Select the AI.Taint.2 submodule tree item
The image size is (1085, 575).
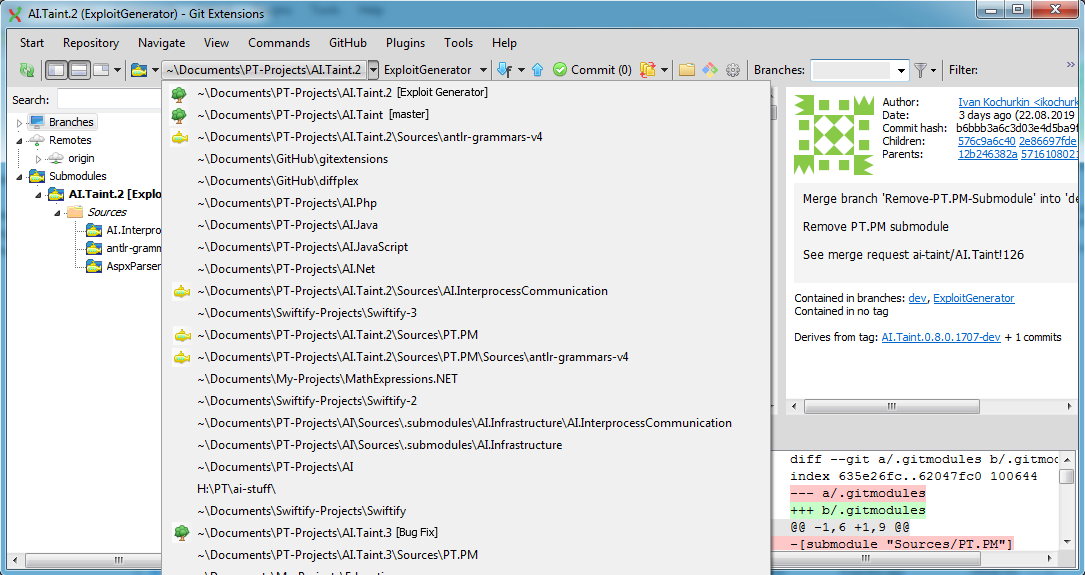pyautogui.click(x=114, y=194)
